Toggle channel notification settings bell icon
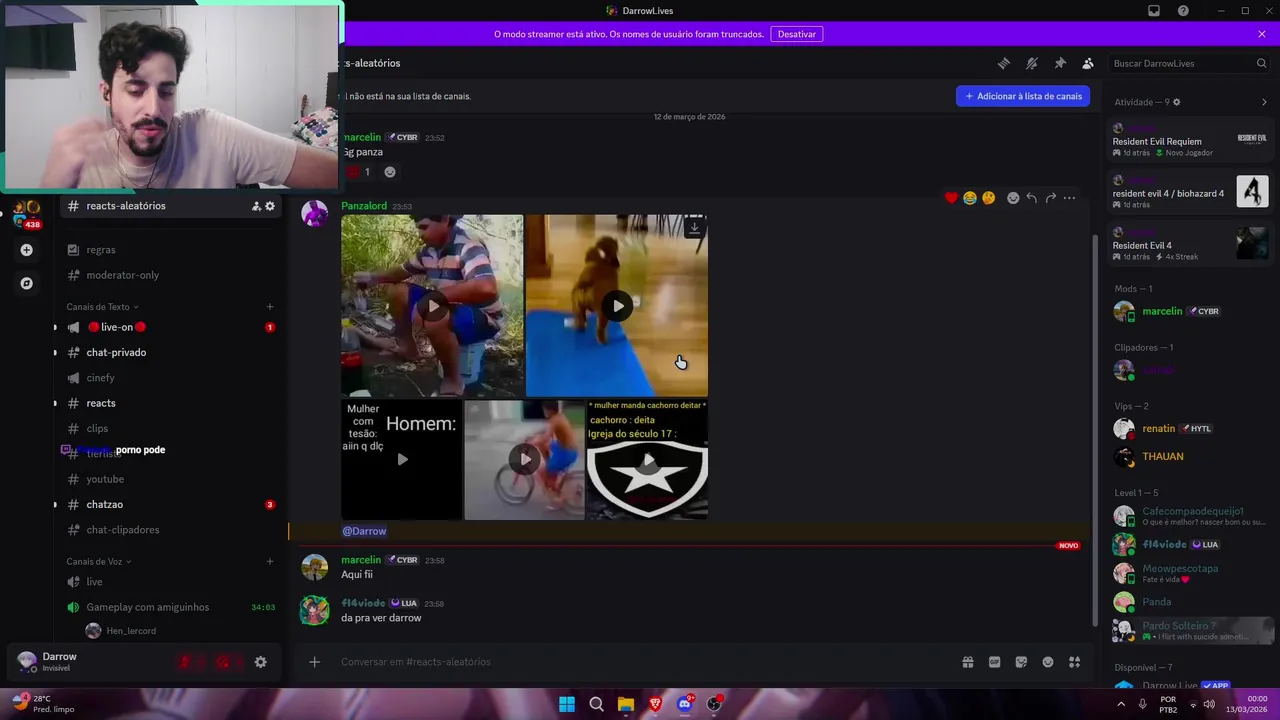This screenshot has height=720, width=1280. coord(1032,63)
